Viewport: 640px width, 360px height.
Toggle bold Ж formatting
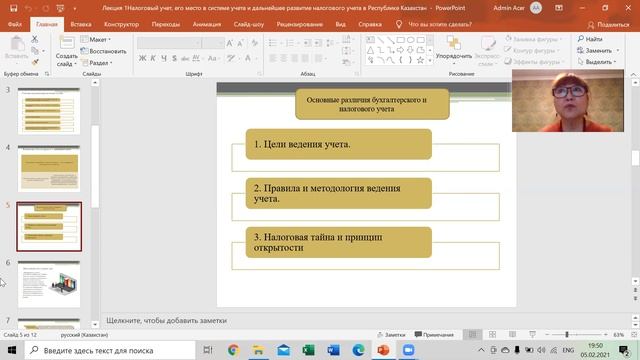click(x=142, y=58)
